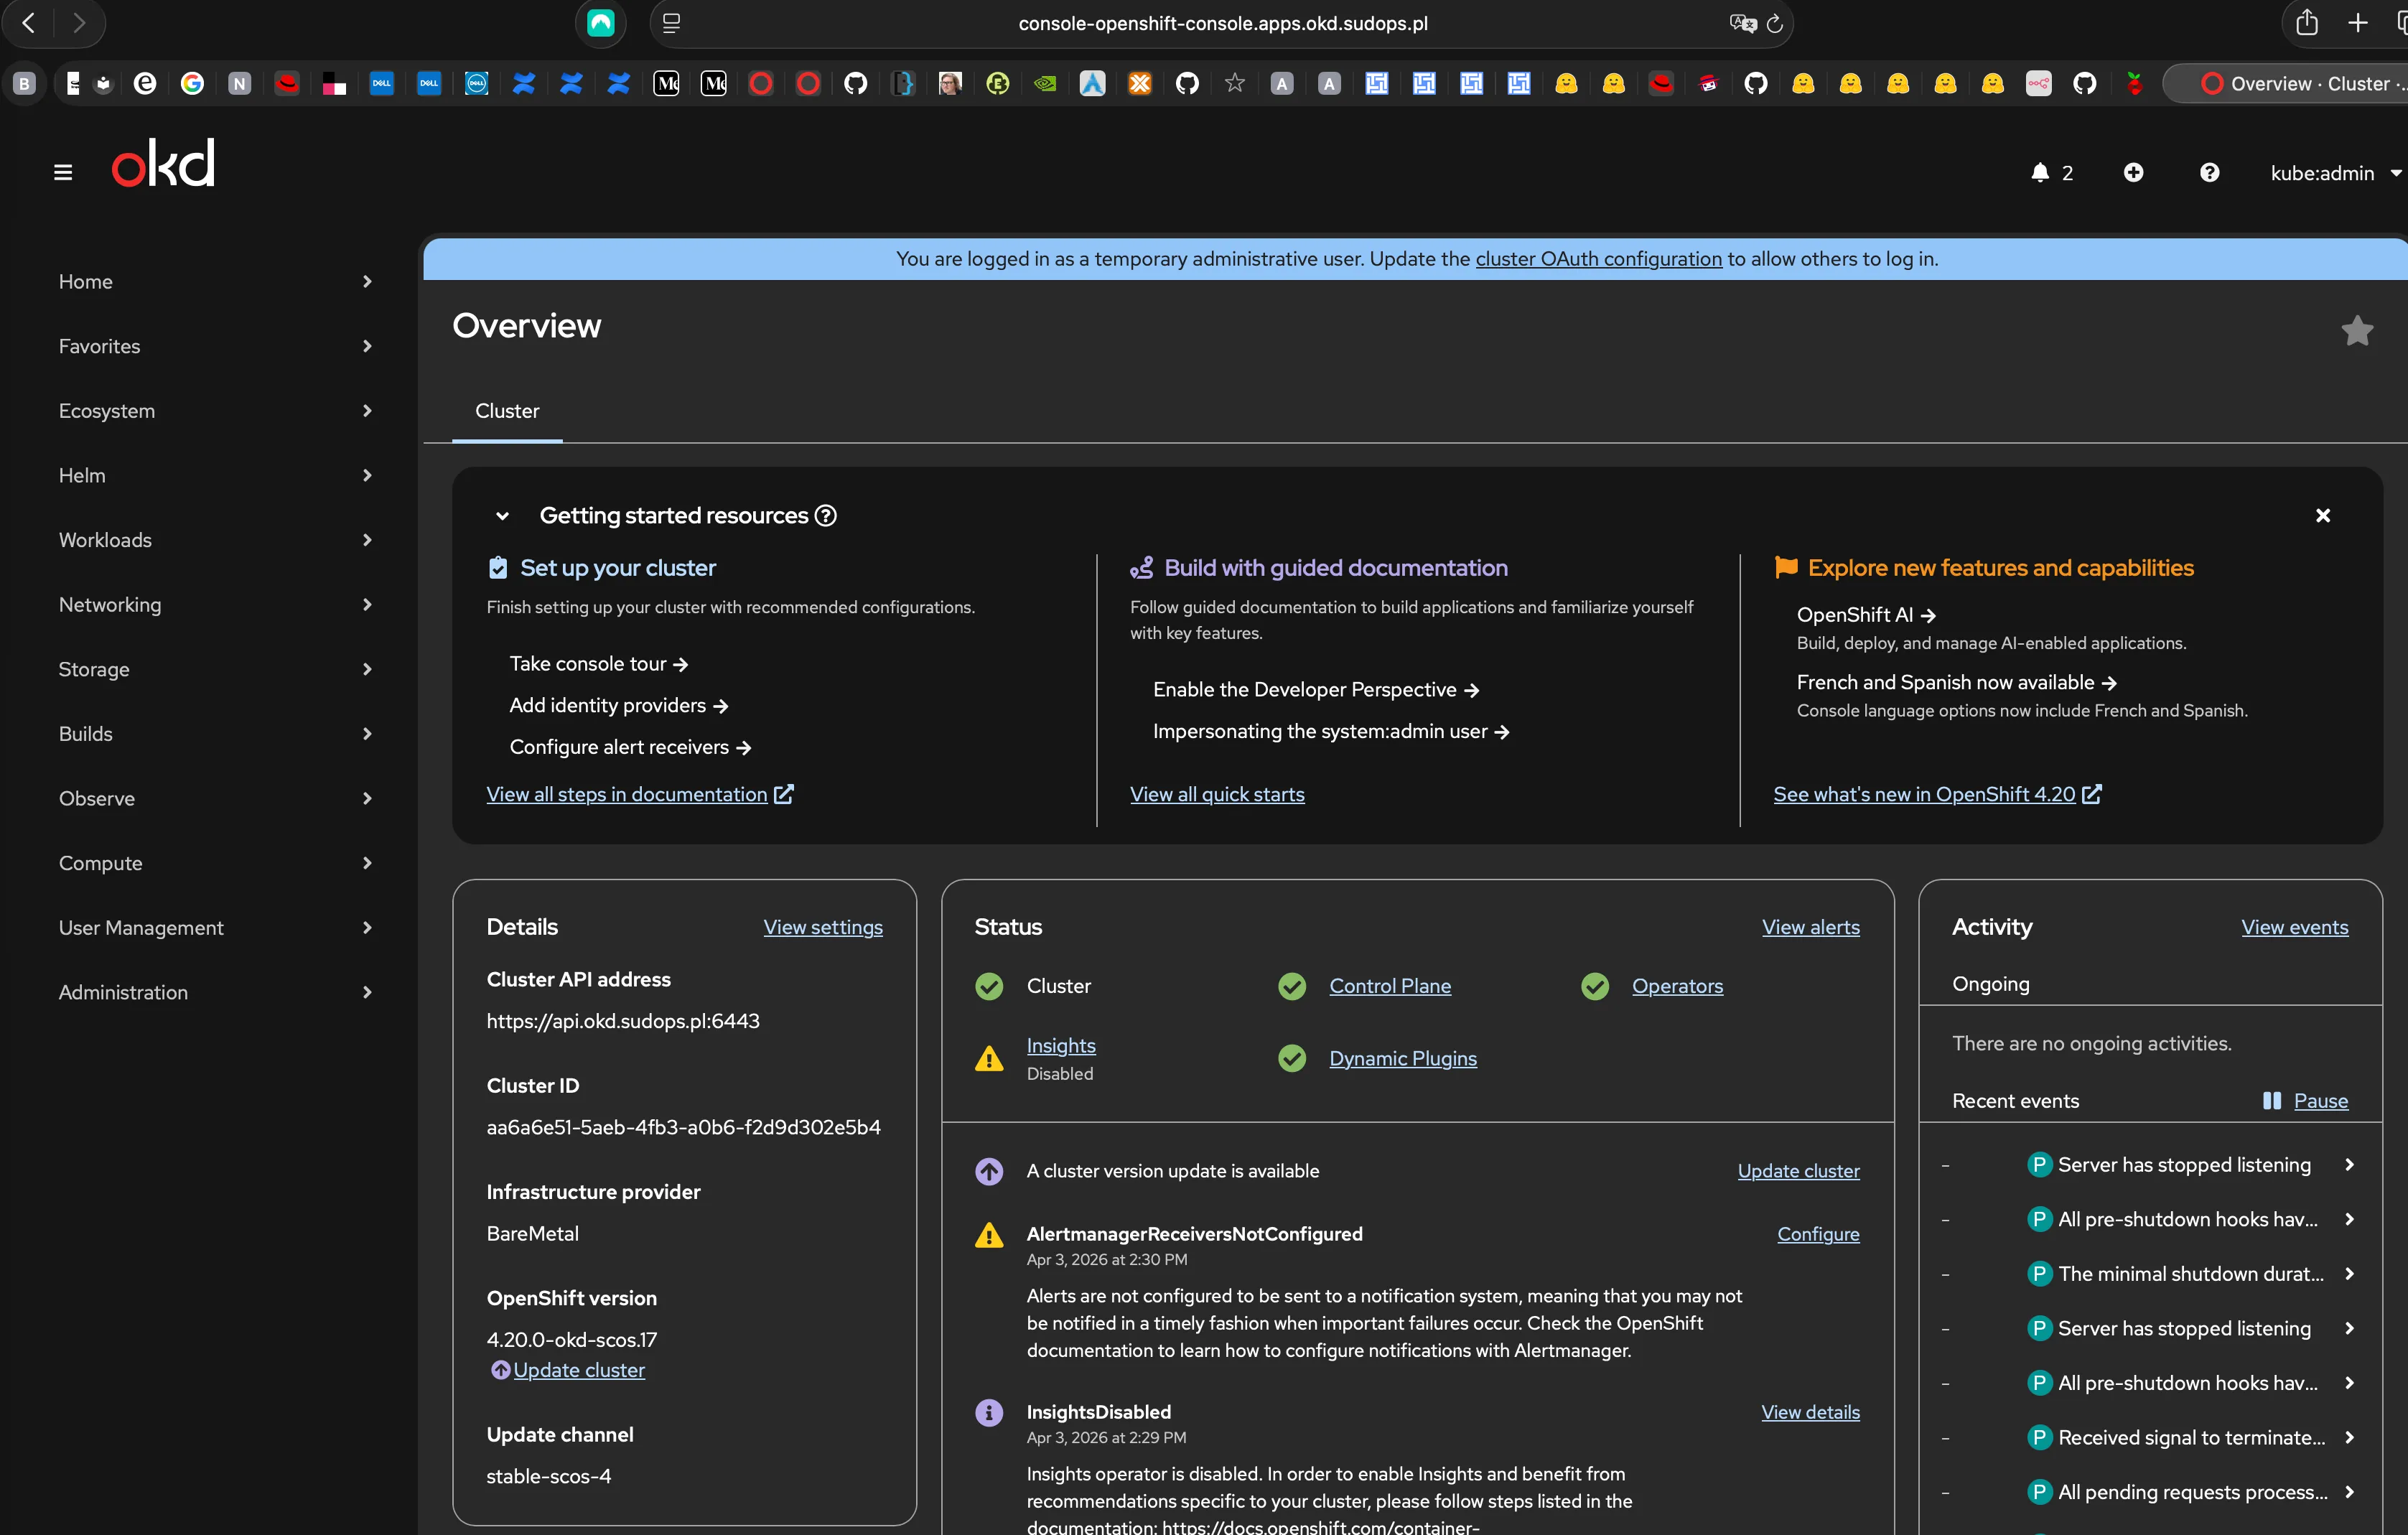Toggle the hamburger navigation menu
The image size is (2408, 1535).
pos(63,173)
